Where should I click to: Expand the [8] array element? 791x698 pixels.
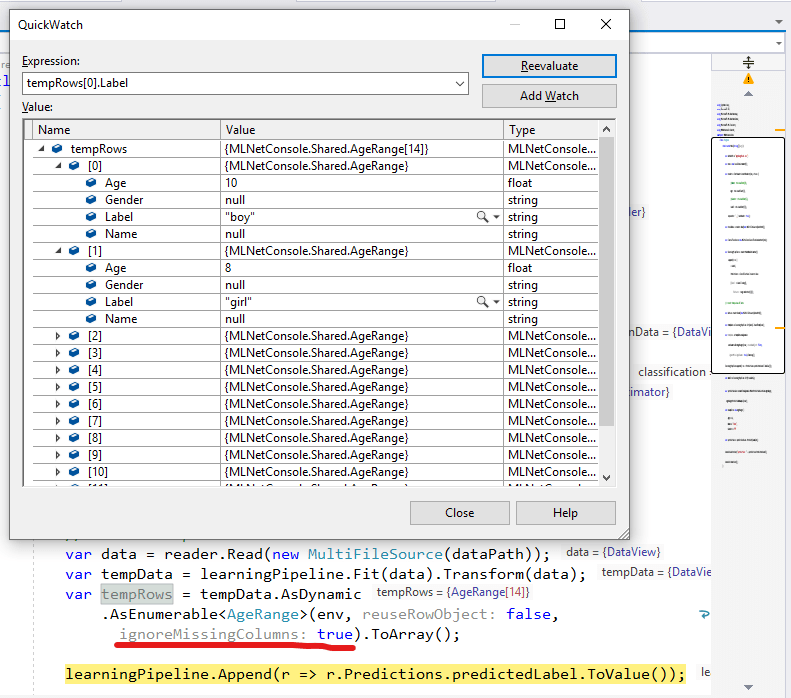click(x=58, y=438)
